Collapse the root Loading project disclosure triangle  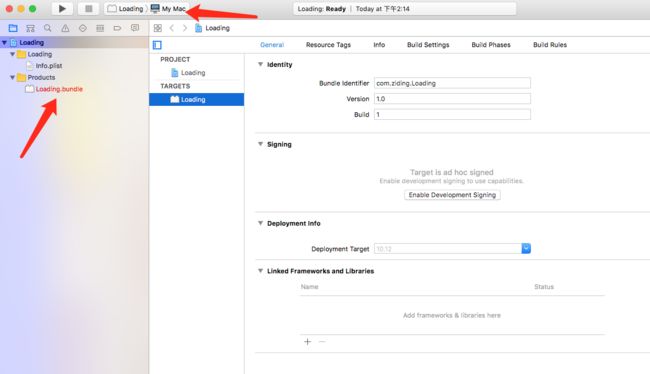pos(5,42)
